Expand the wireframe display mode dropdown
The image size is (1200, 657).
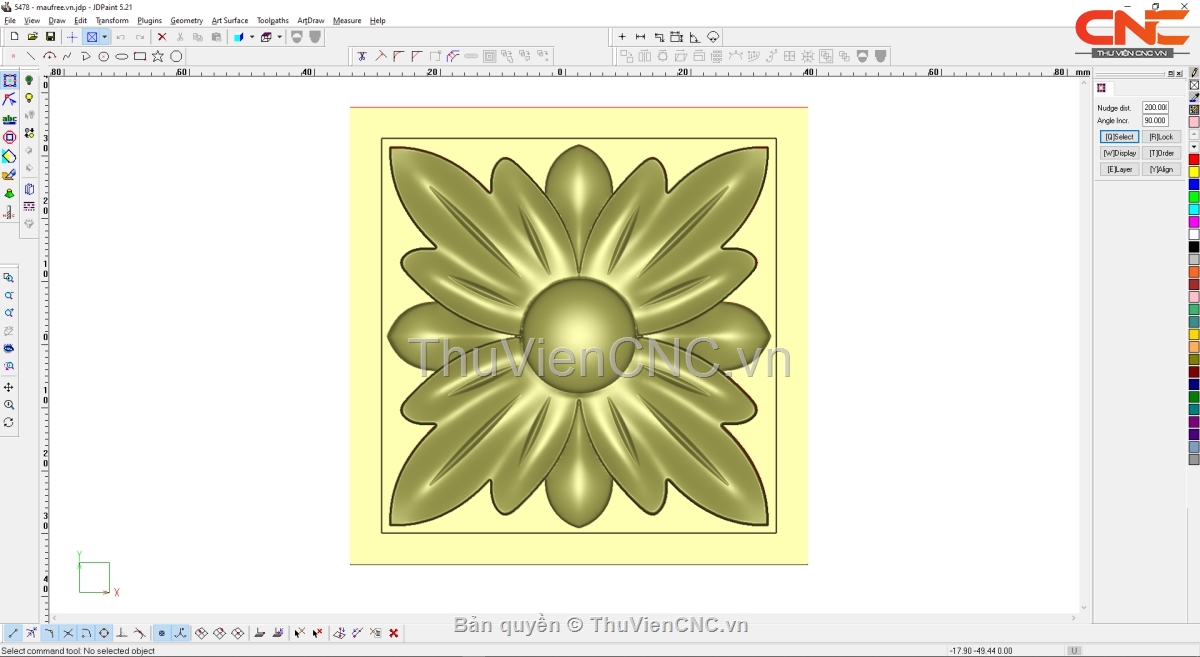point(280,37)
